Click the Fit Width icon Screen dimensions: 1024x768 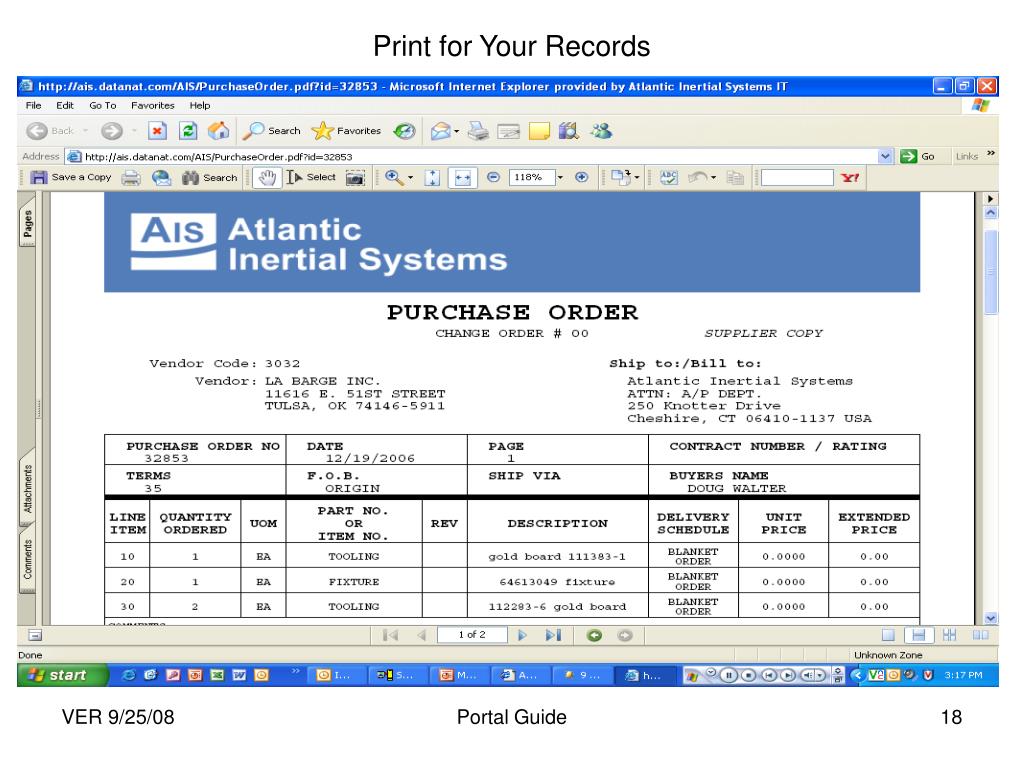tap(462, 178)
